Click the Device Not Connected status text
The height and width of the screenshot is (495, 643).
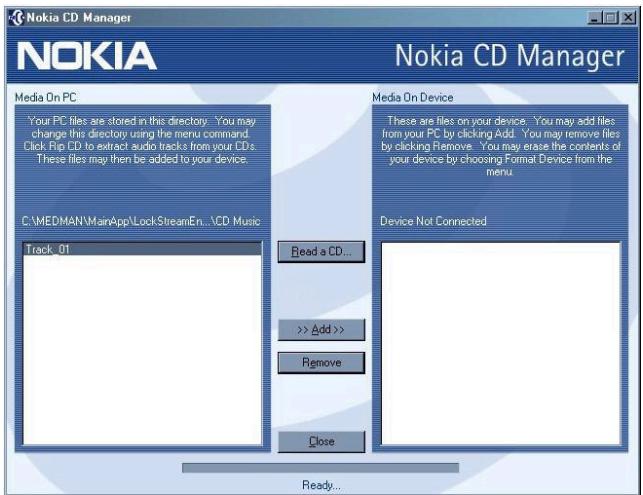(433, 221)
